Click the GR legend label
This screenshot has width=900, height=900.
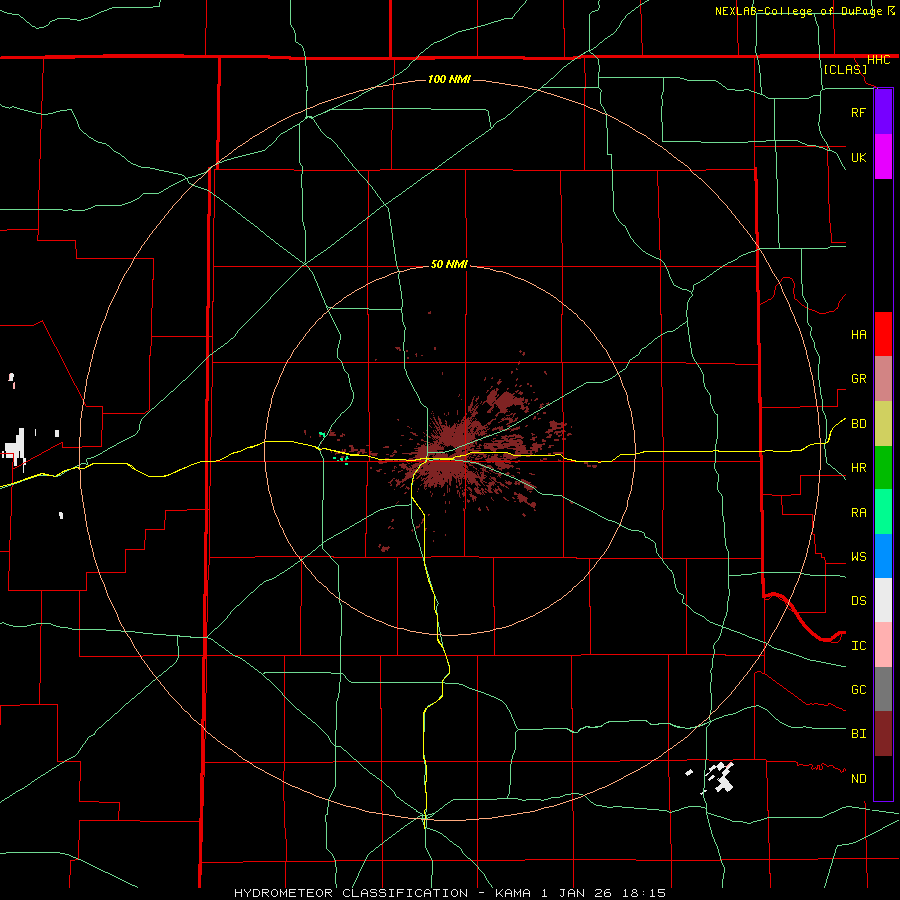coord(858,379)
